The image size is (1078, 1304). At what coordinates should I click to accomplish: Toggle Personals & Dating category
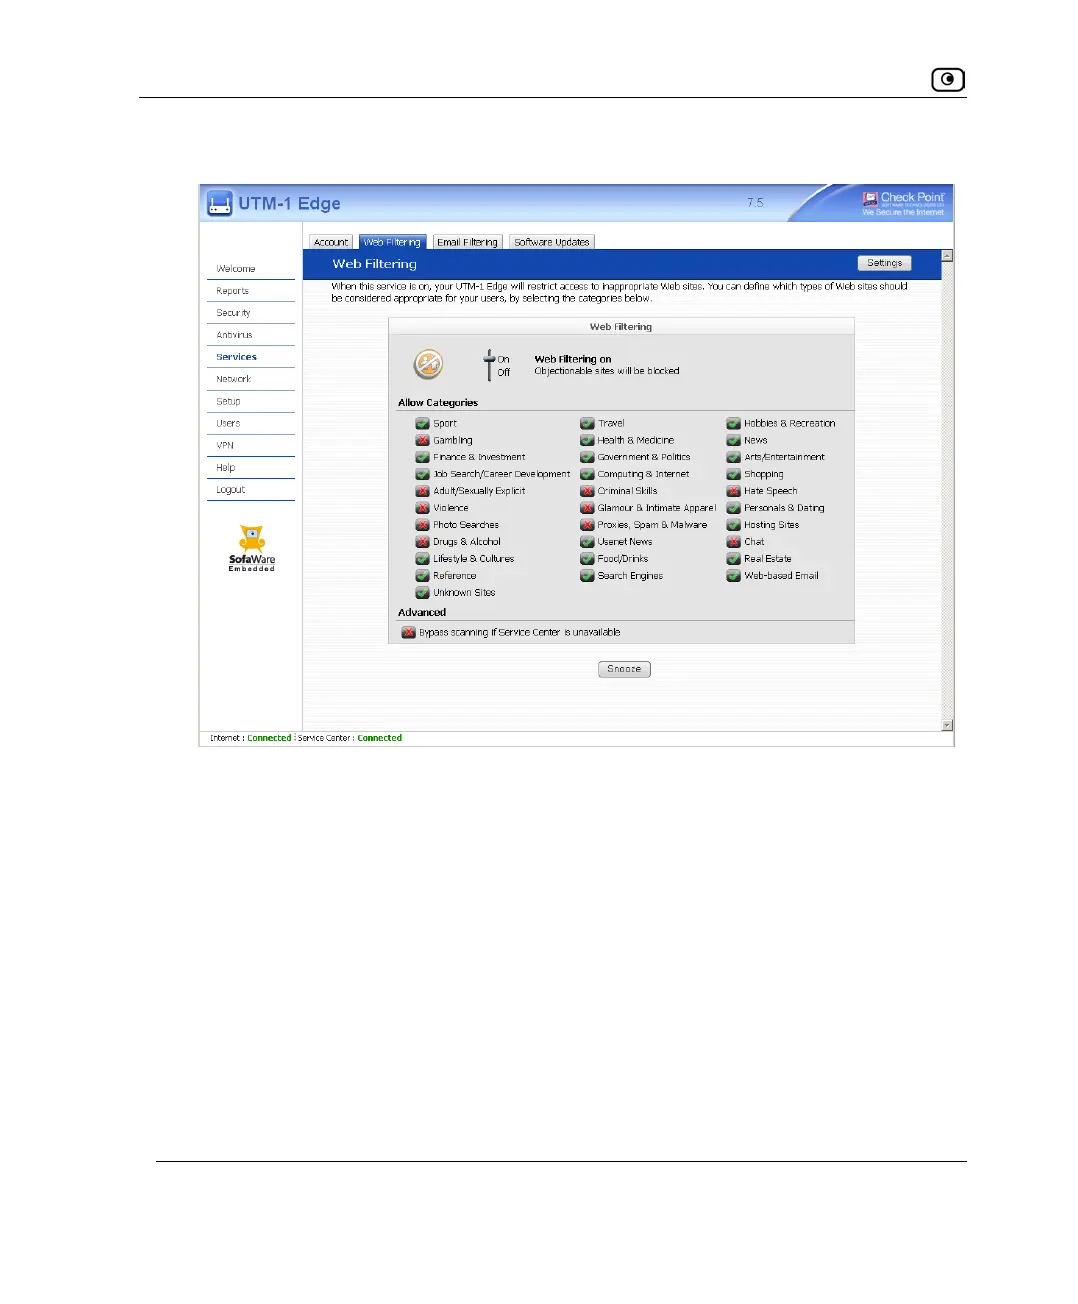(x=733, y=508)
